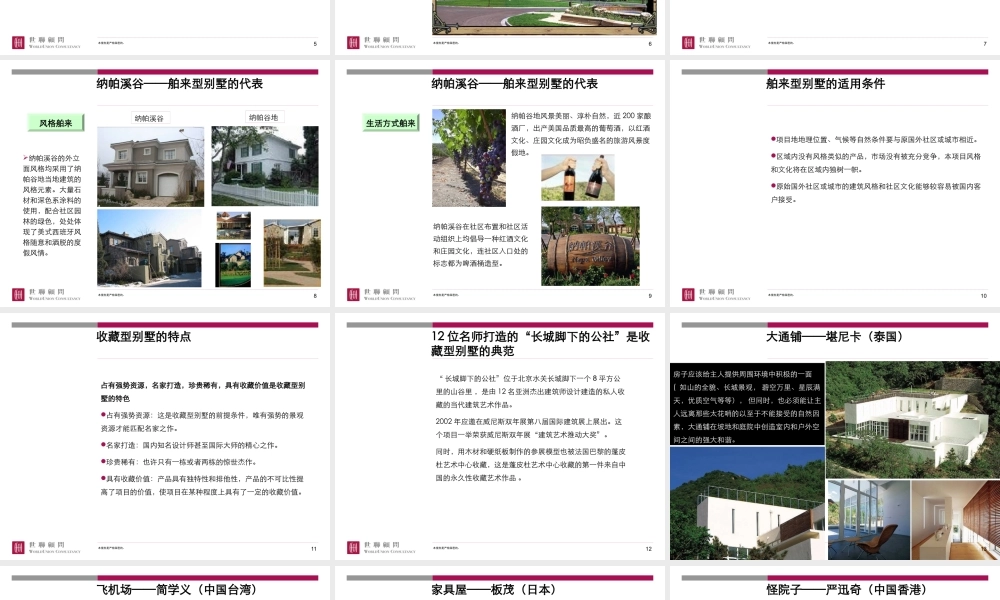Click the 世联顾问 logo on slide 12
1000x600 pixels.
[381, 547]
